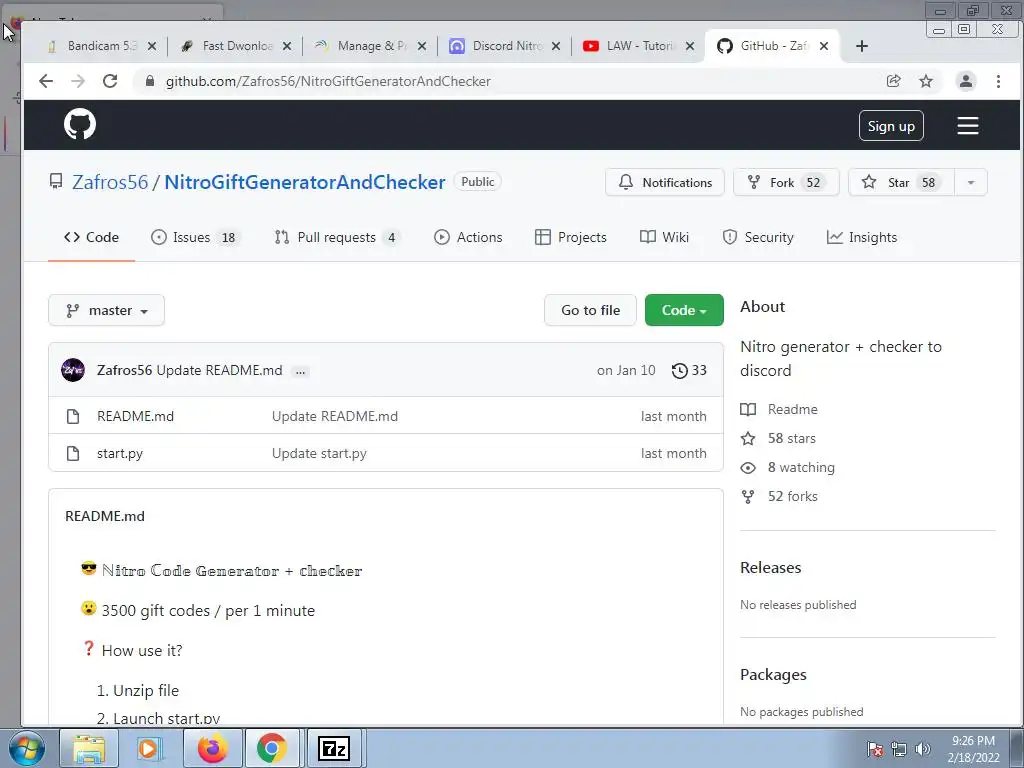Click the network tray icon
Image resolution: width=1024 pixels, height=768 pixels.
pos(899,749)
